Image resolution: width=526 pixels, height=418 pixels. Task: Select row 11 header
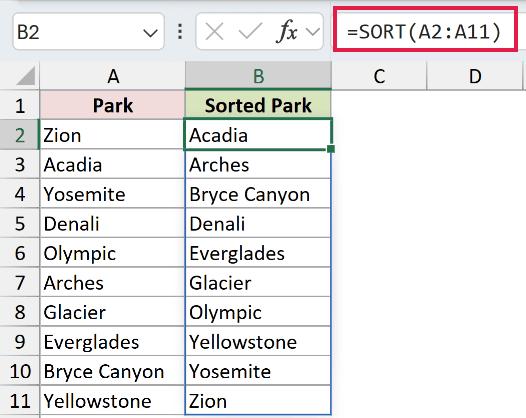tap(20, 400)
